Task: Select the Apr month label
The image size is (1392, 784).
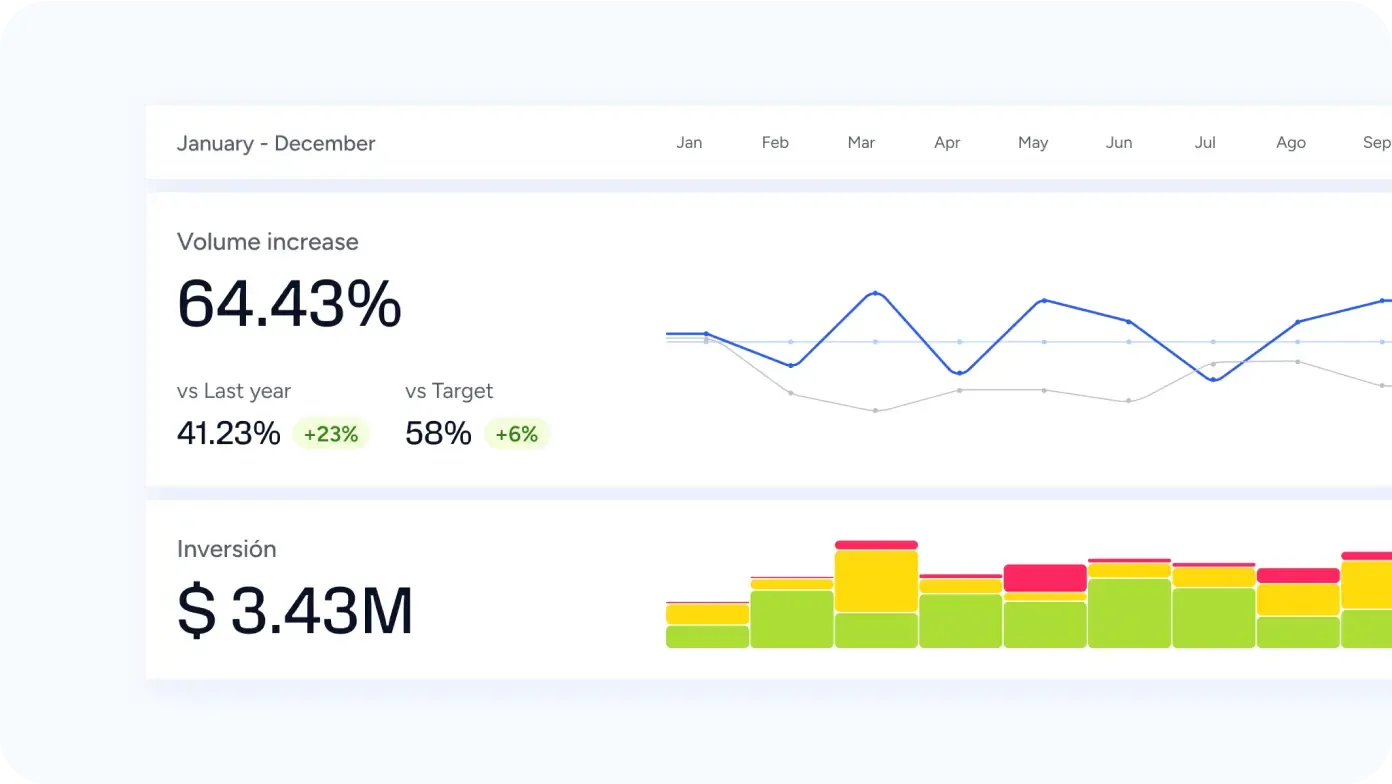Action: (x=947, y=142)
